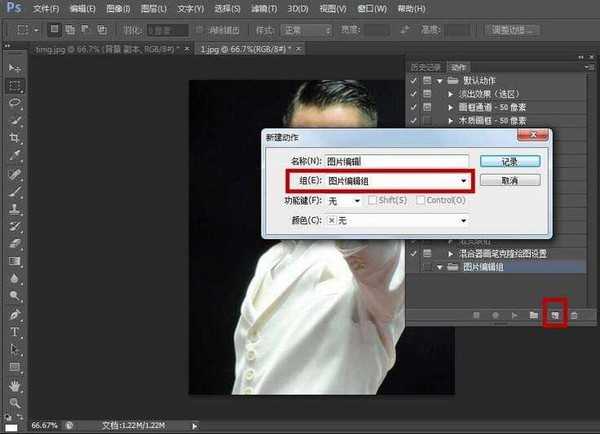Click the 取消 button in dialog

509,180
